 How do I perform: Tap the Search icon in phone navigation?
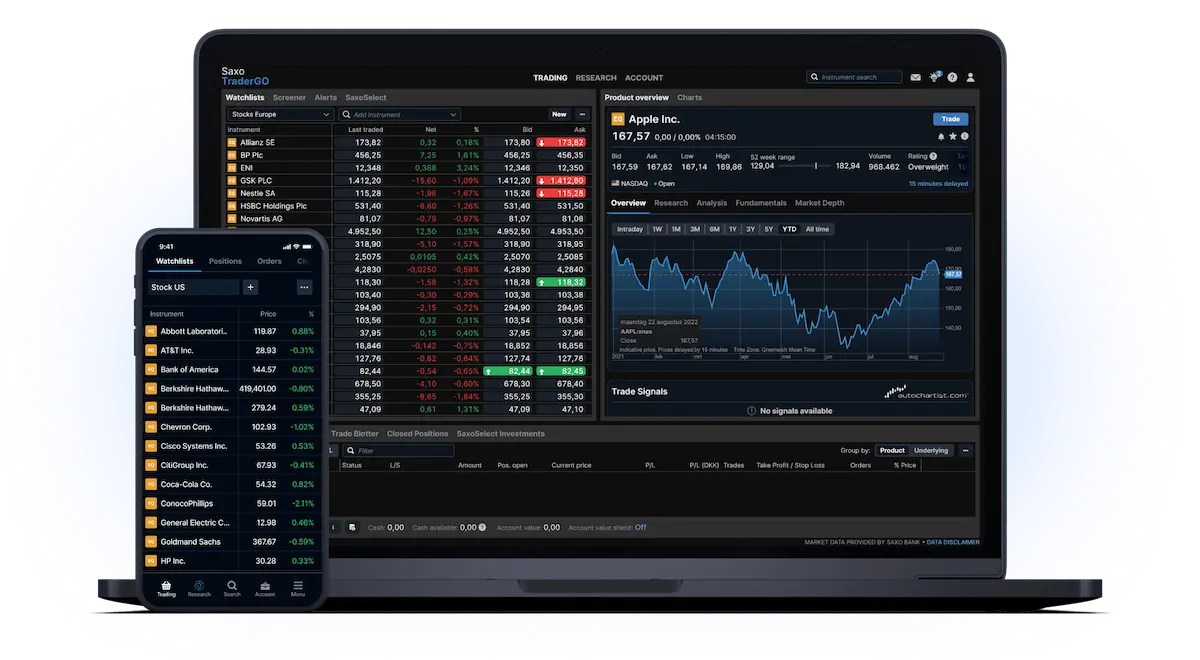click(232, 588)
